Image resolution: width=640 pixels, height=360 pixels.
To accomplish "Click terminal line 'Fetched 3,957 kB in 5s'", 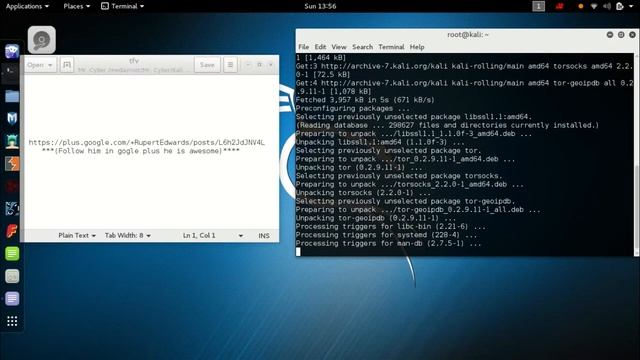I will [365, 100].
